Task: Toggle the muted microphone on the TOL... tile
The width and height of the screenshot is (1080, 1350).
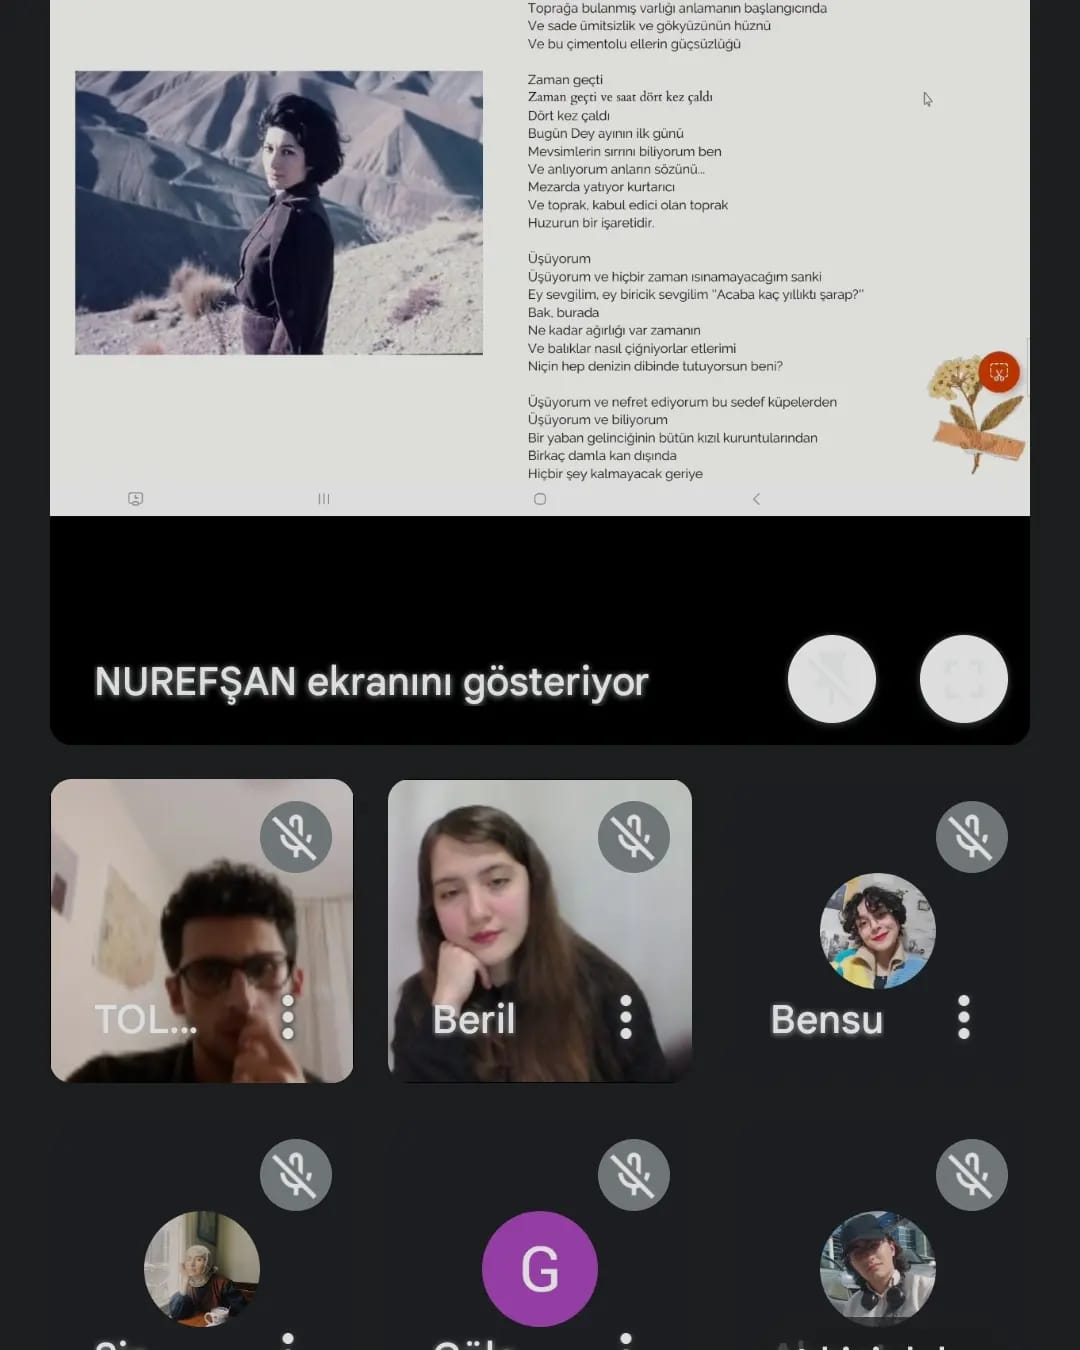Action: (295, 837)
